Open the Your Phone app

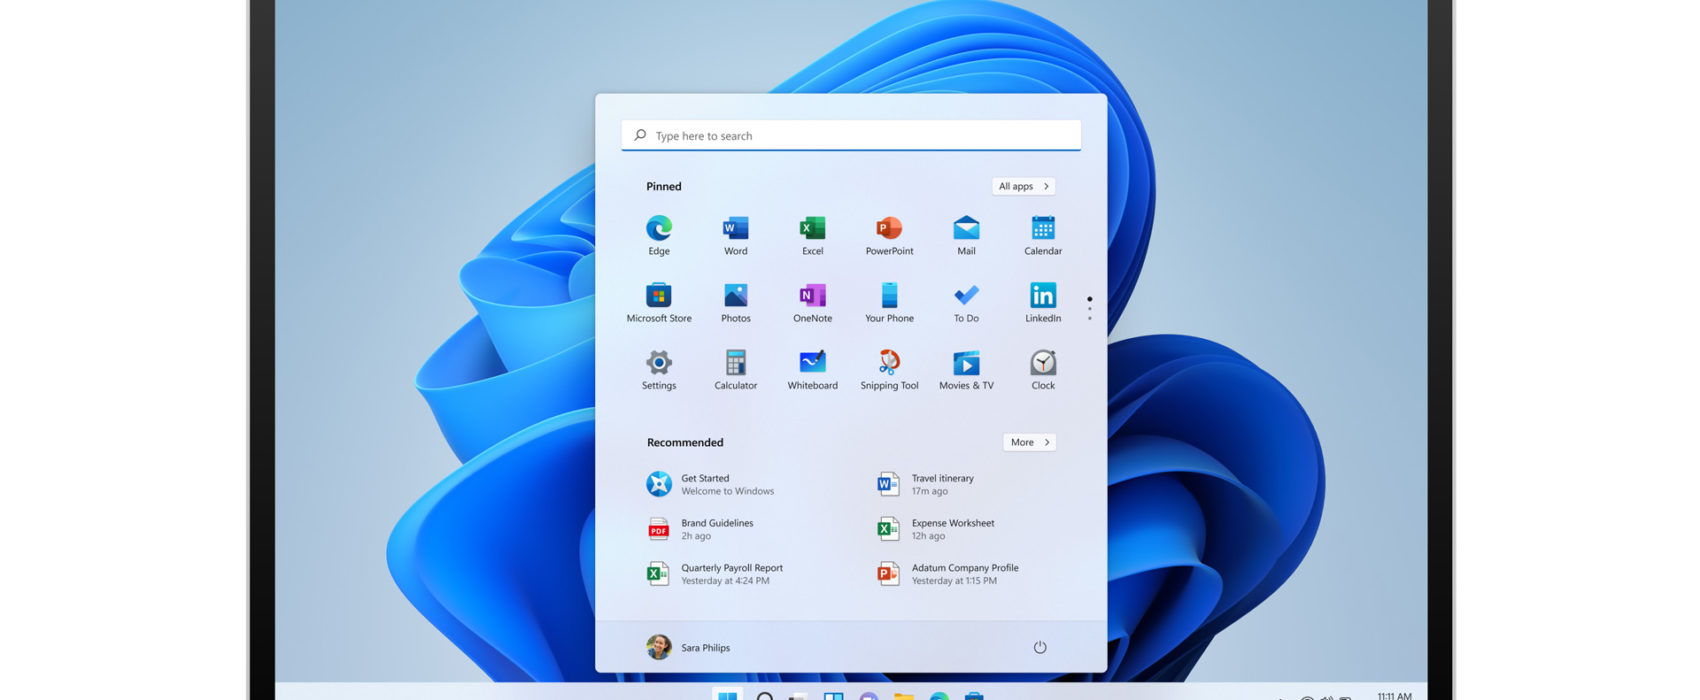pos(889,302)
